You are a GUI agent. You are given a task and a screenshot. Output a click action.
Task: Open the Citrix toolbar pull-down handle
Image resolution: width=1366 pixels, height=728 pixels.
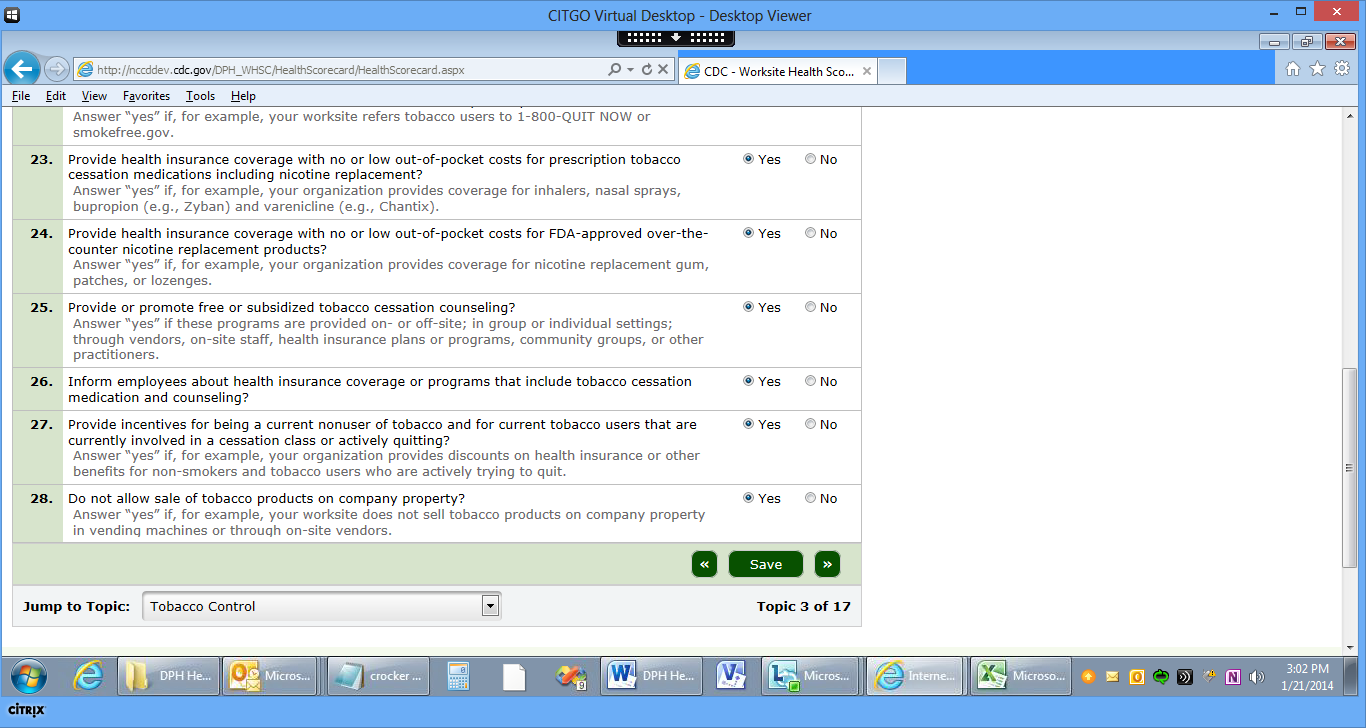pos(676,37)
